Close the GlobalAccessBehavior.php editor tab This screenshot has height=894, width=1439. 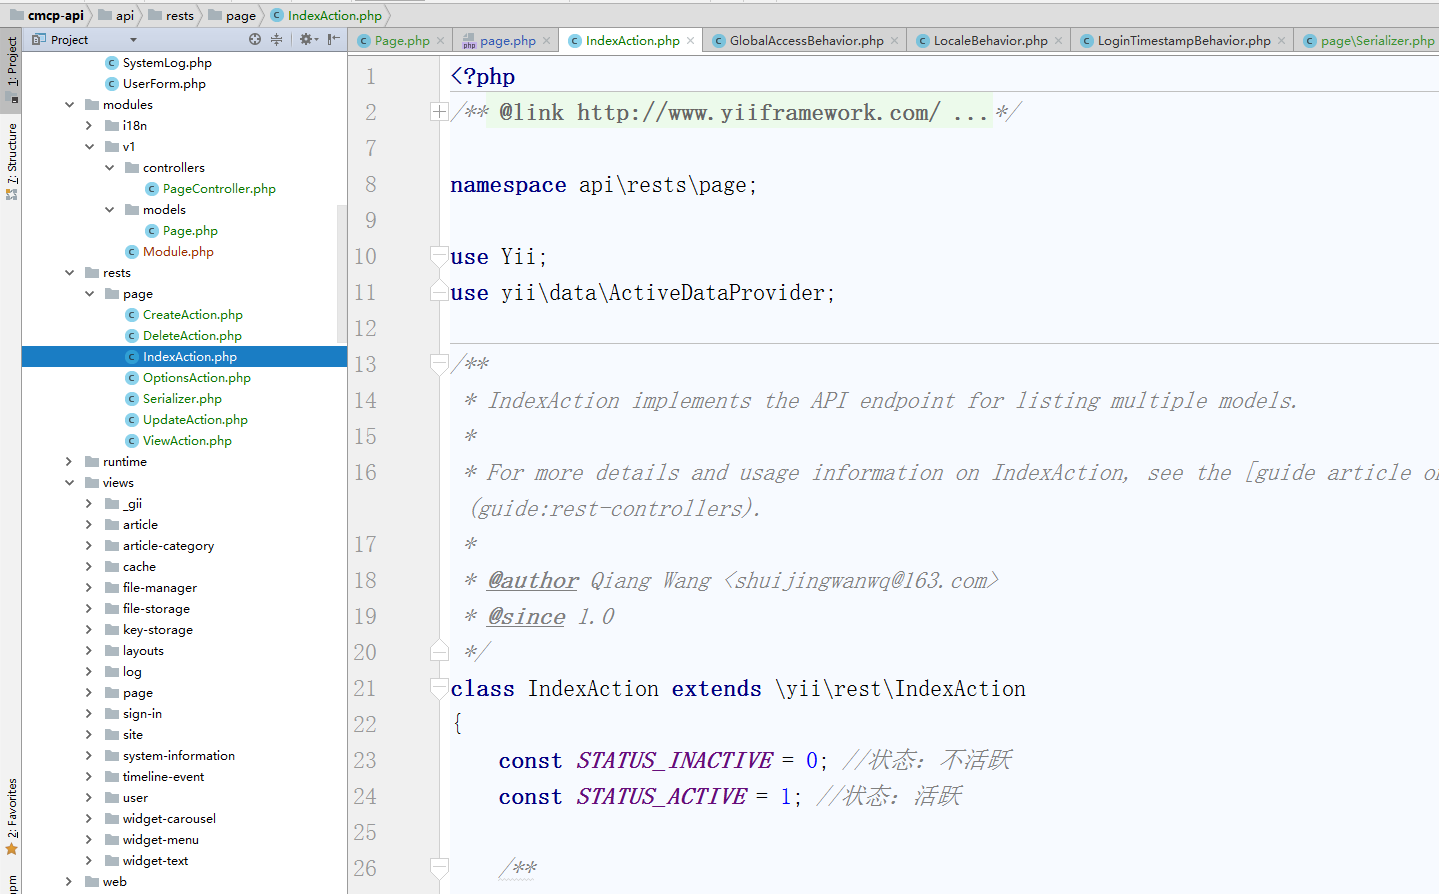coord(894,41)
